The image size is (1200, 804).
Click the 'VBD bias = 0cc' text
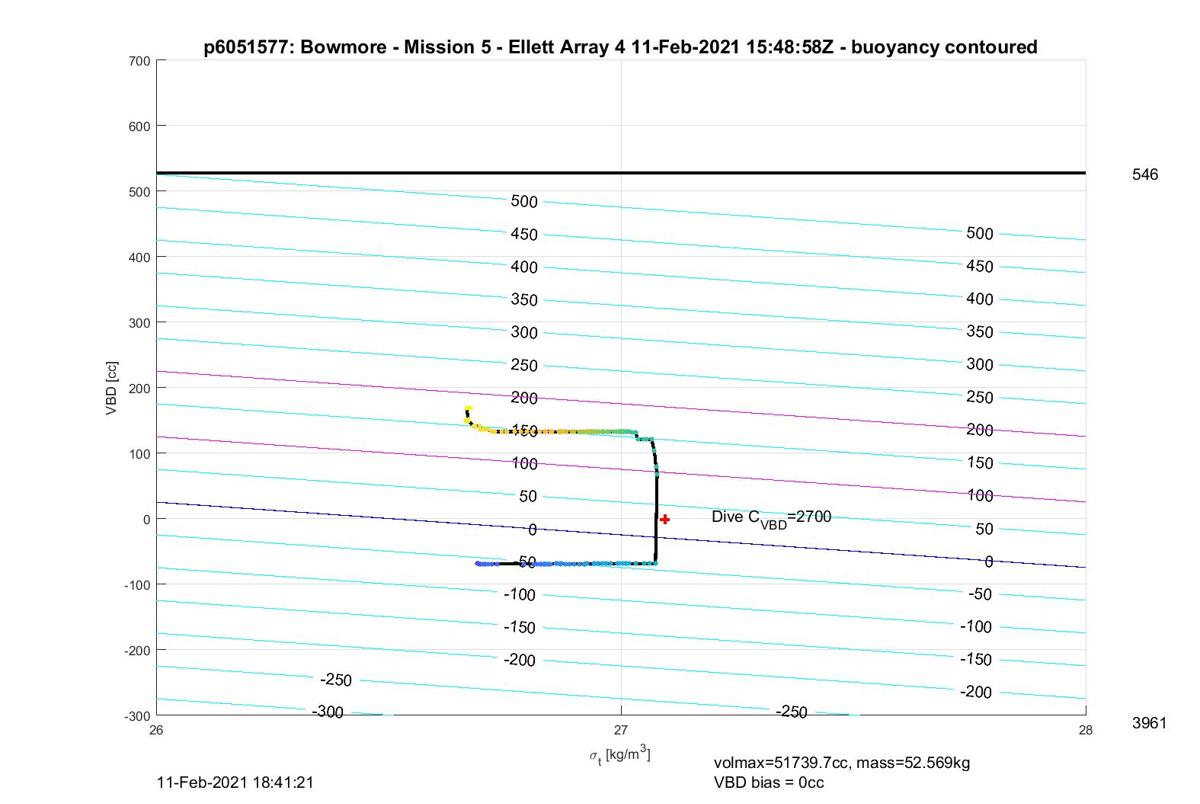coord(769,782)
